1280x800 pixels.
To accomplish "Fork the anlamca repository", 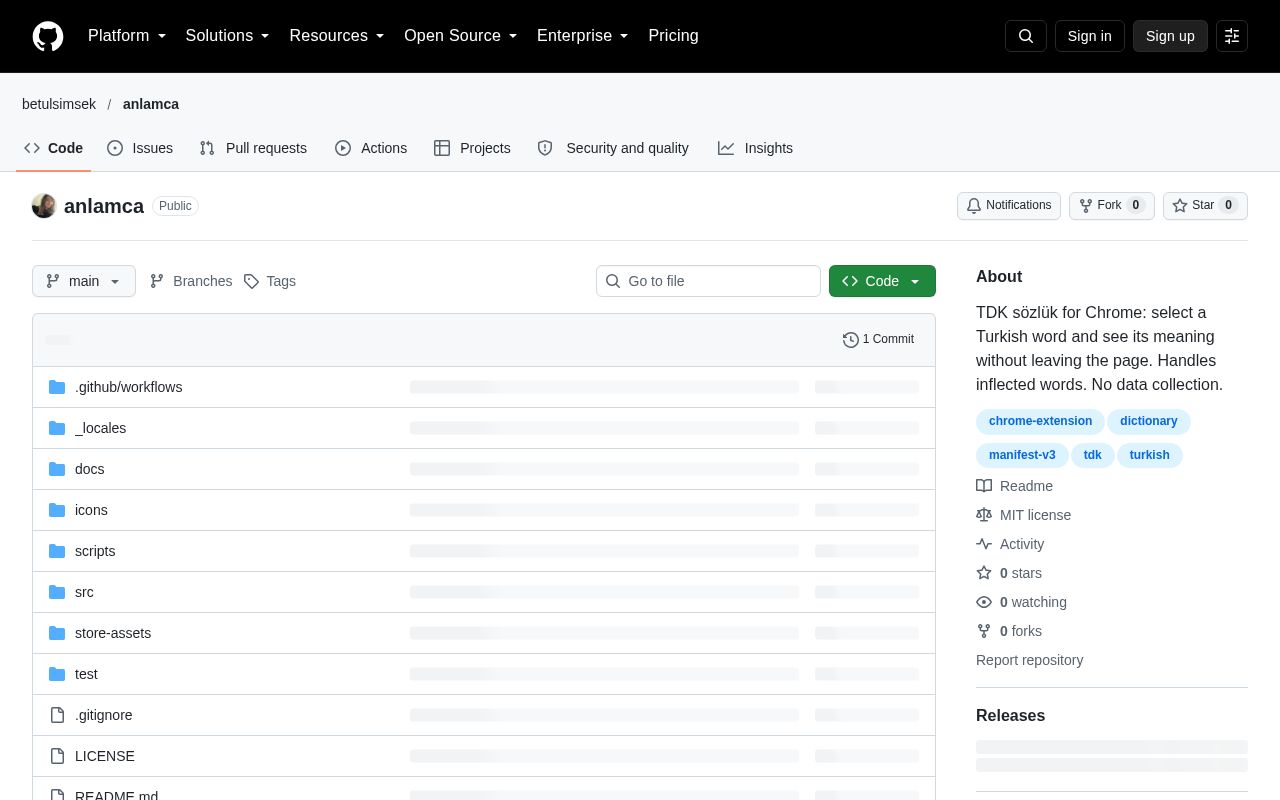I will [x=1111, y=206].
